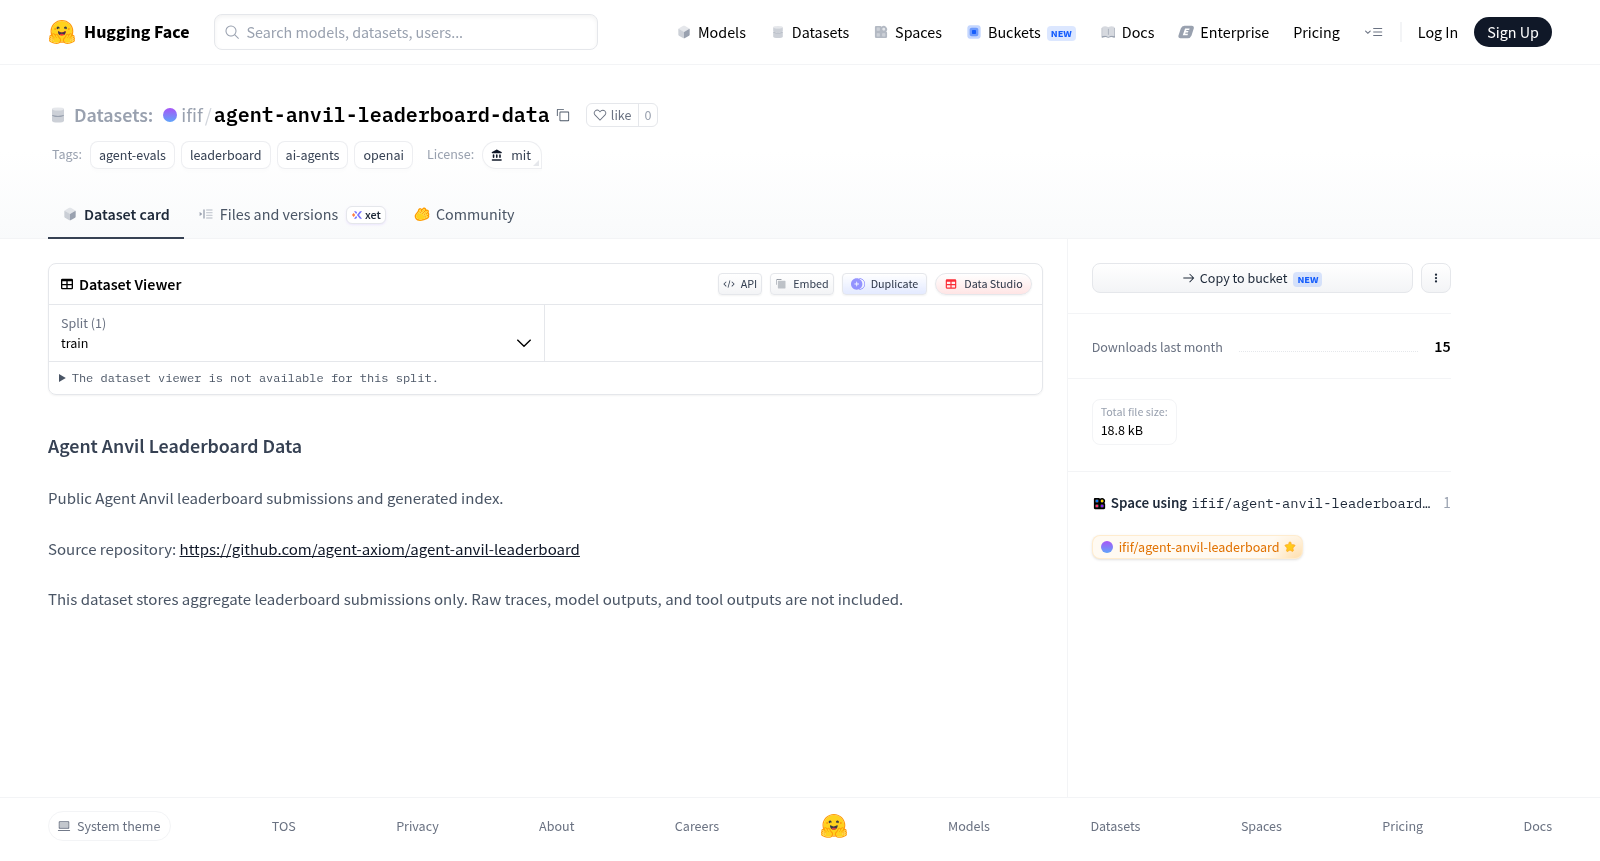The height and width of the screenshot is (861, 1600).
Task: Select the mit license tag
Action: point(512,155)
